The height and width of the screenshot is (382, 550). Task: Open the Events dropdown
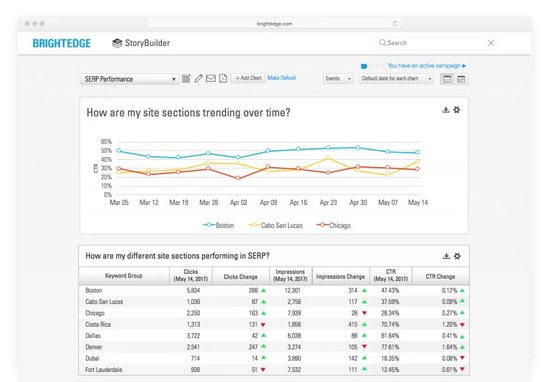pos(338,79)
